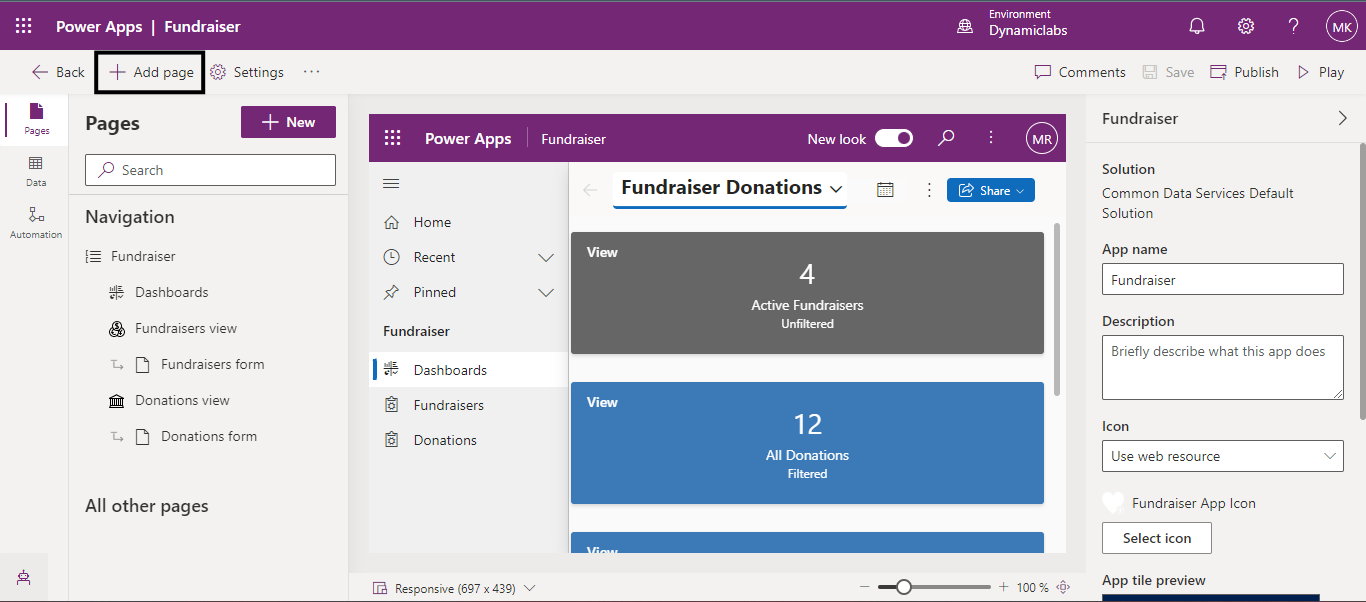Click the Select icon button
Image resolution: width=1366 pixels, height=602 pixels.
[1156, 538]
